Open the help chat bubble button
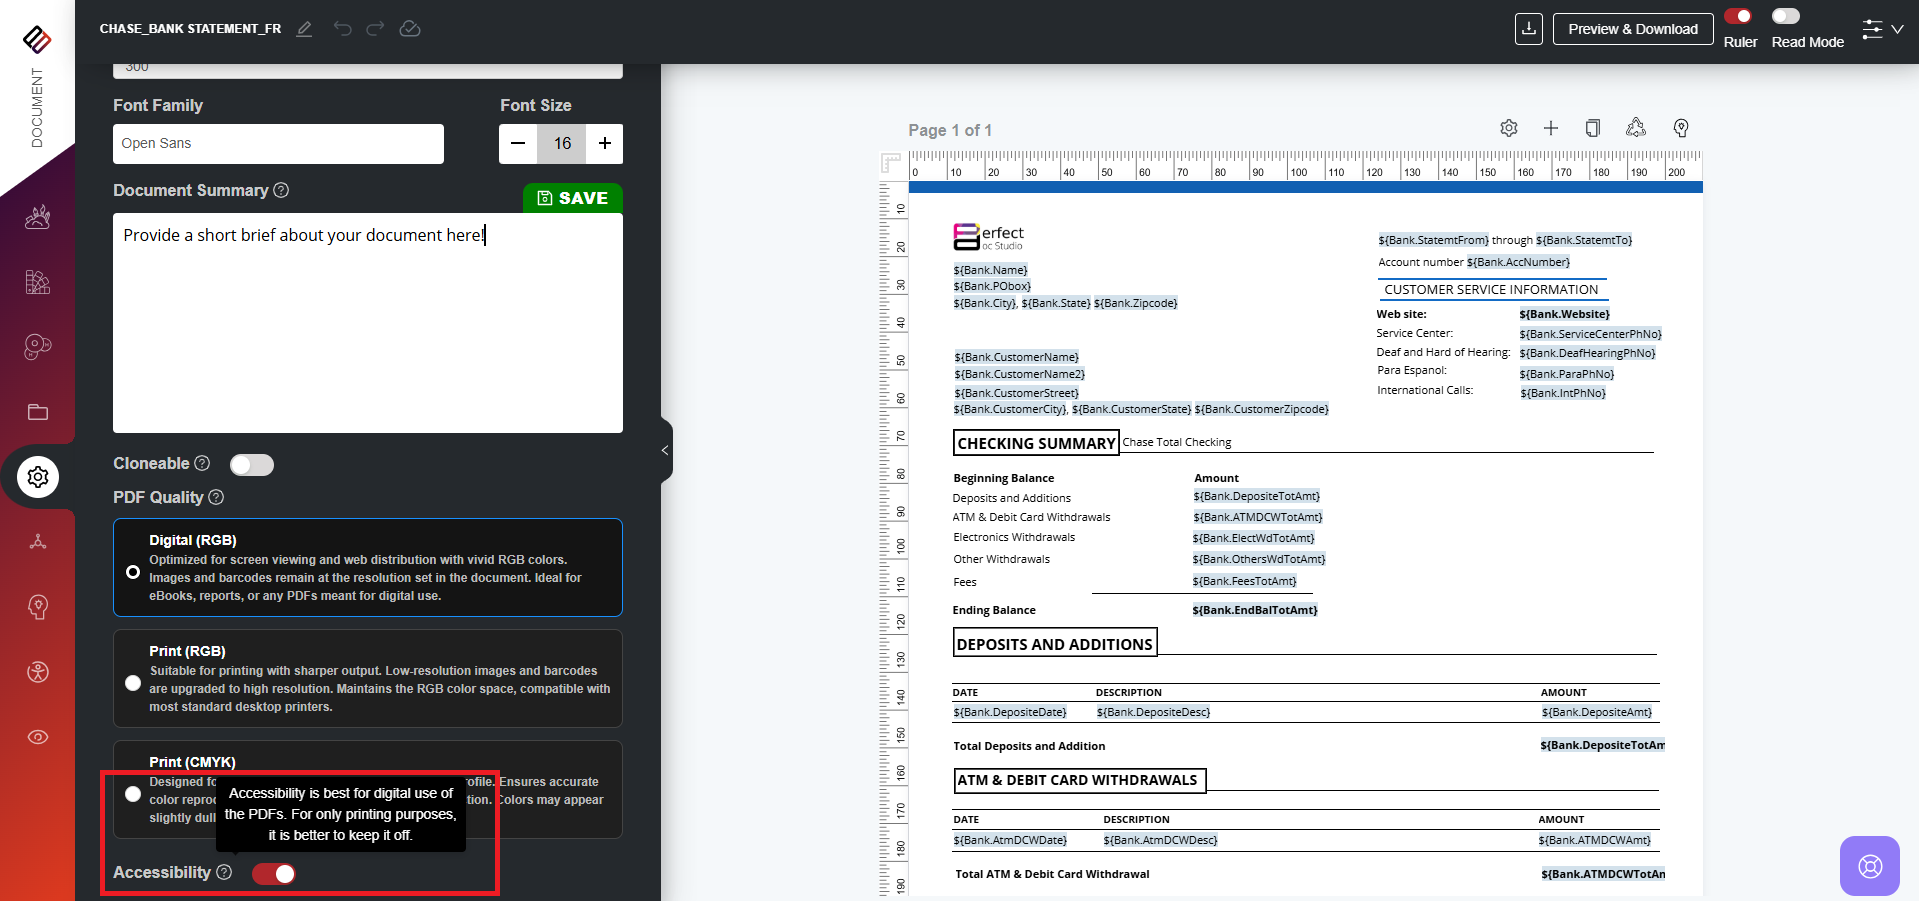 (1869, 866)
